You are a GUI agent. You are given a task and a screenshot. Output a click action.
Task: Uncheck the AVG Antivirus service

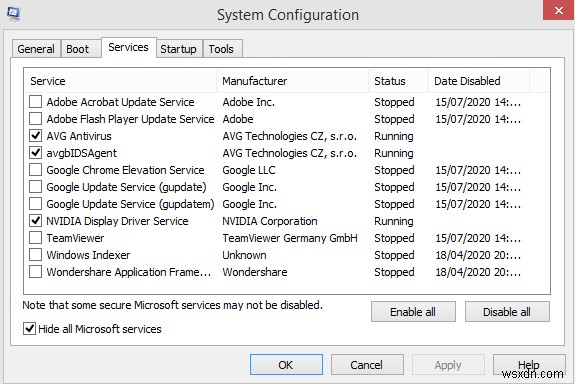[x=36, y=136]
